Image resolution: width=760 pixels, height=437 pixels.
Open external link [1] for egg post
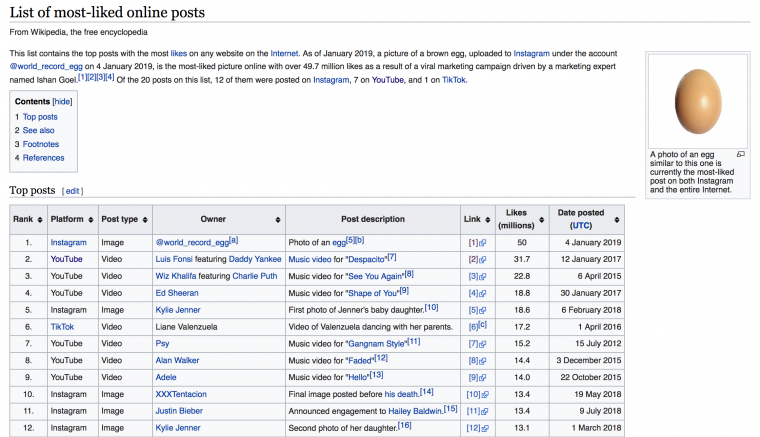pyautogui.click(x=477, y=243)
